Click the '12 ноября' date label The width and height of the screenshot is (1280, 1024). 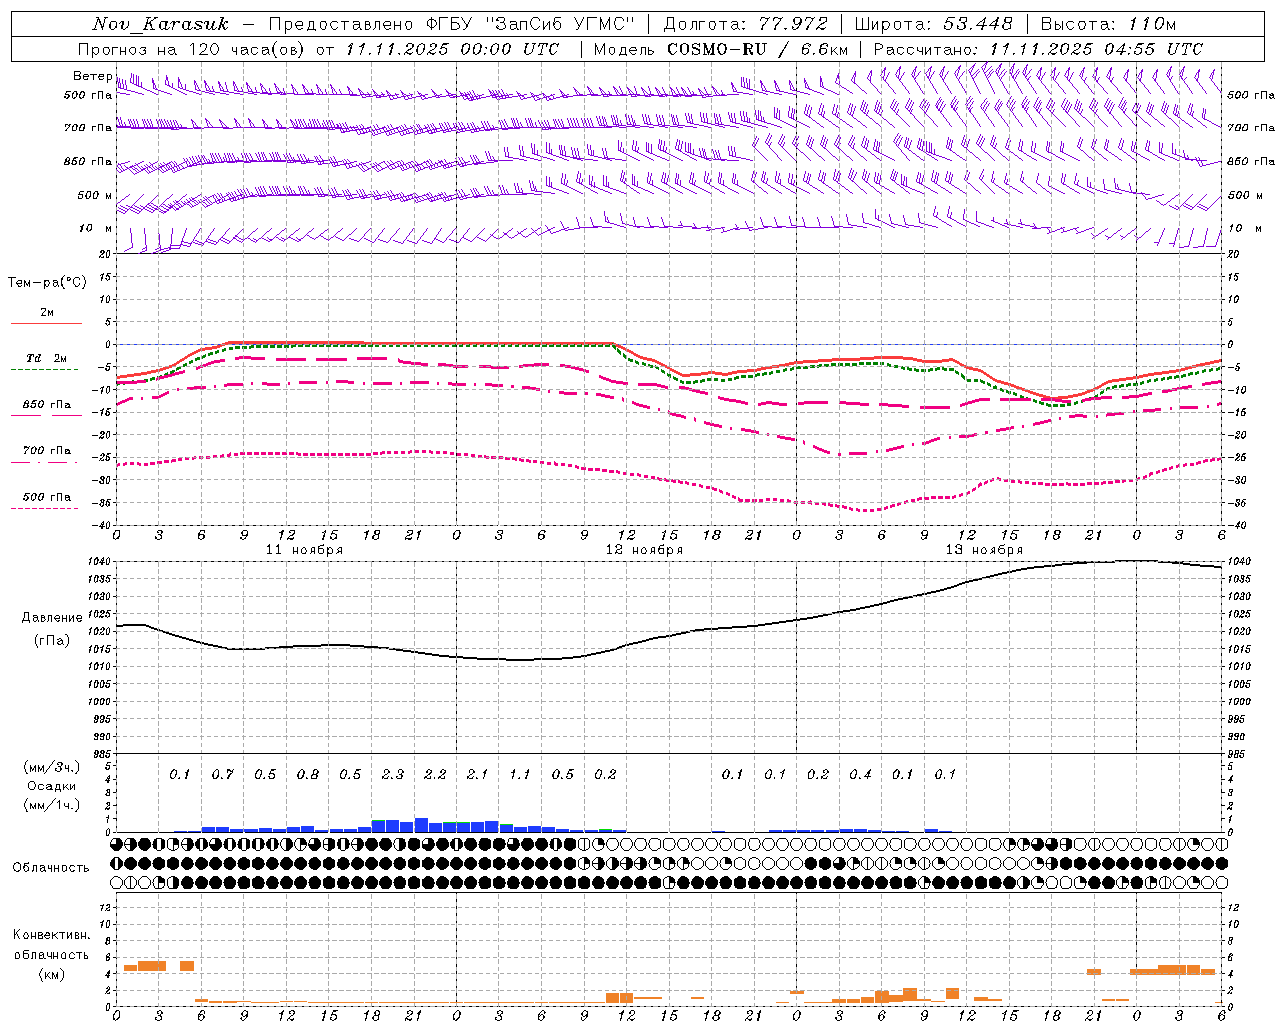pos(644,550)
